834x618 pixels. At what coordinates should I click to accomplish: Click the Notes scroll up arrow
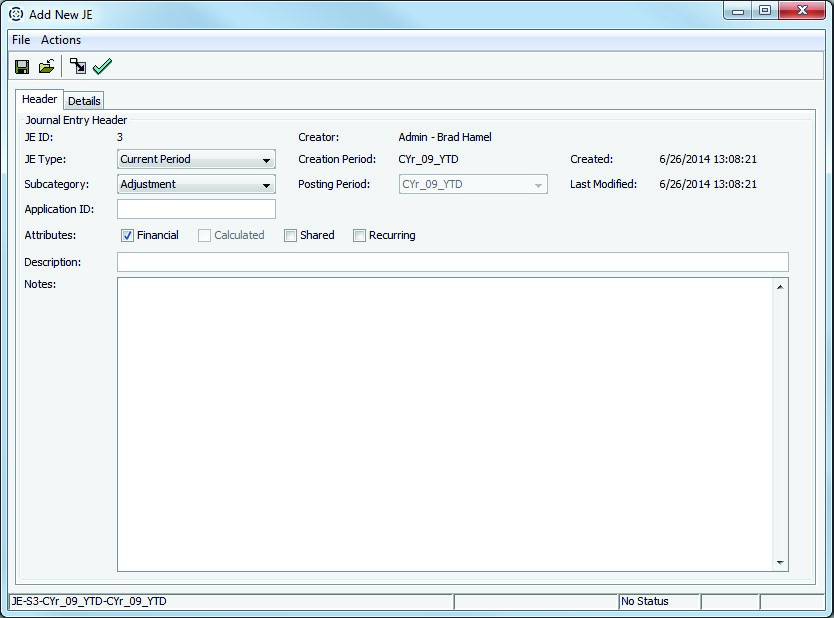(x=780, y=288)
